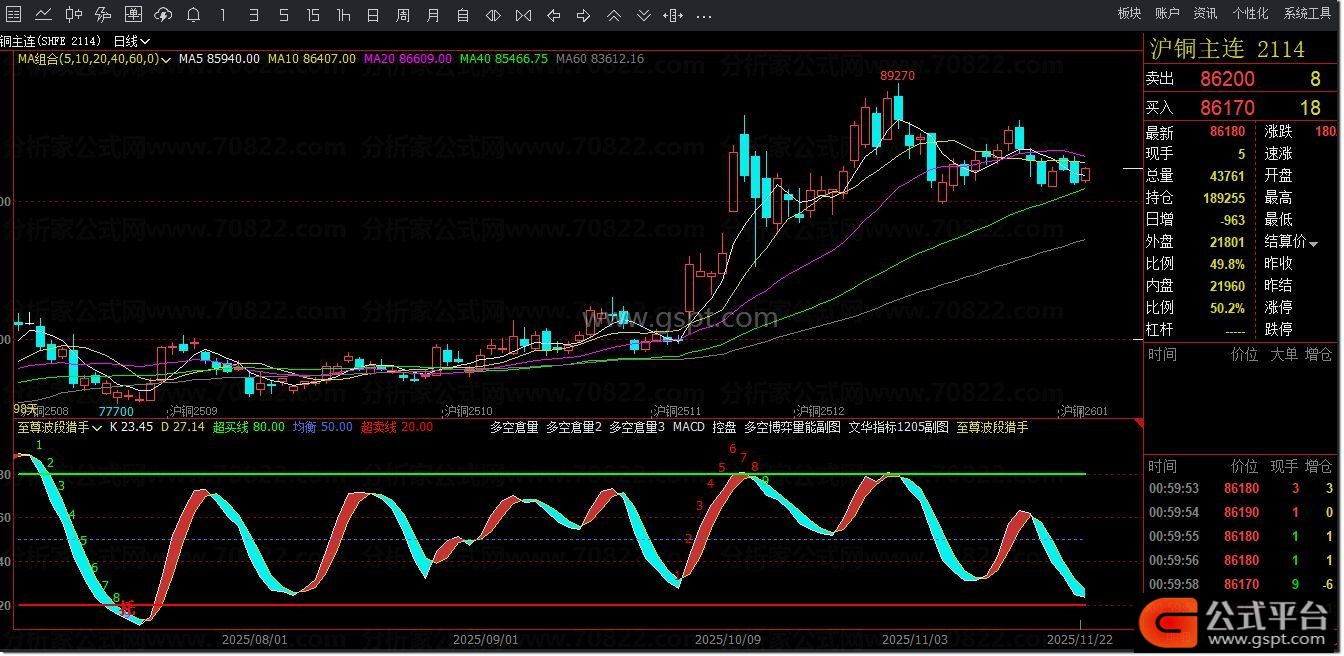Open the three-dots more options icon
This screenshot has width=1344, height=656.
click(704, 15)
